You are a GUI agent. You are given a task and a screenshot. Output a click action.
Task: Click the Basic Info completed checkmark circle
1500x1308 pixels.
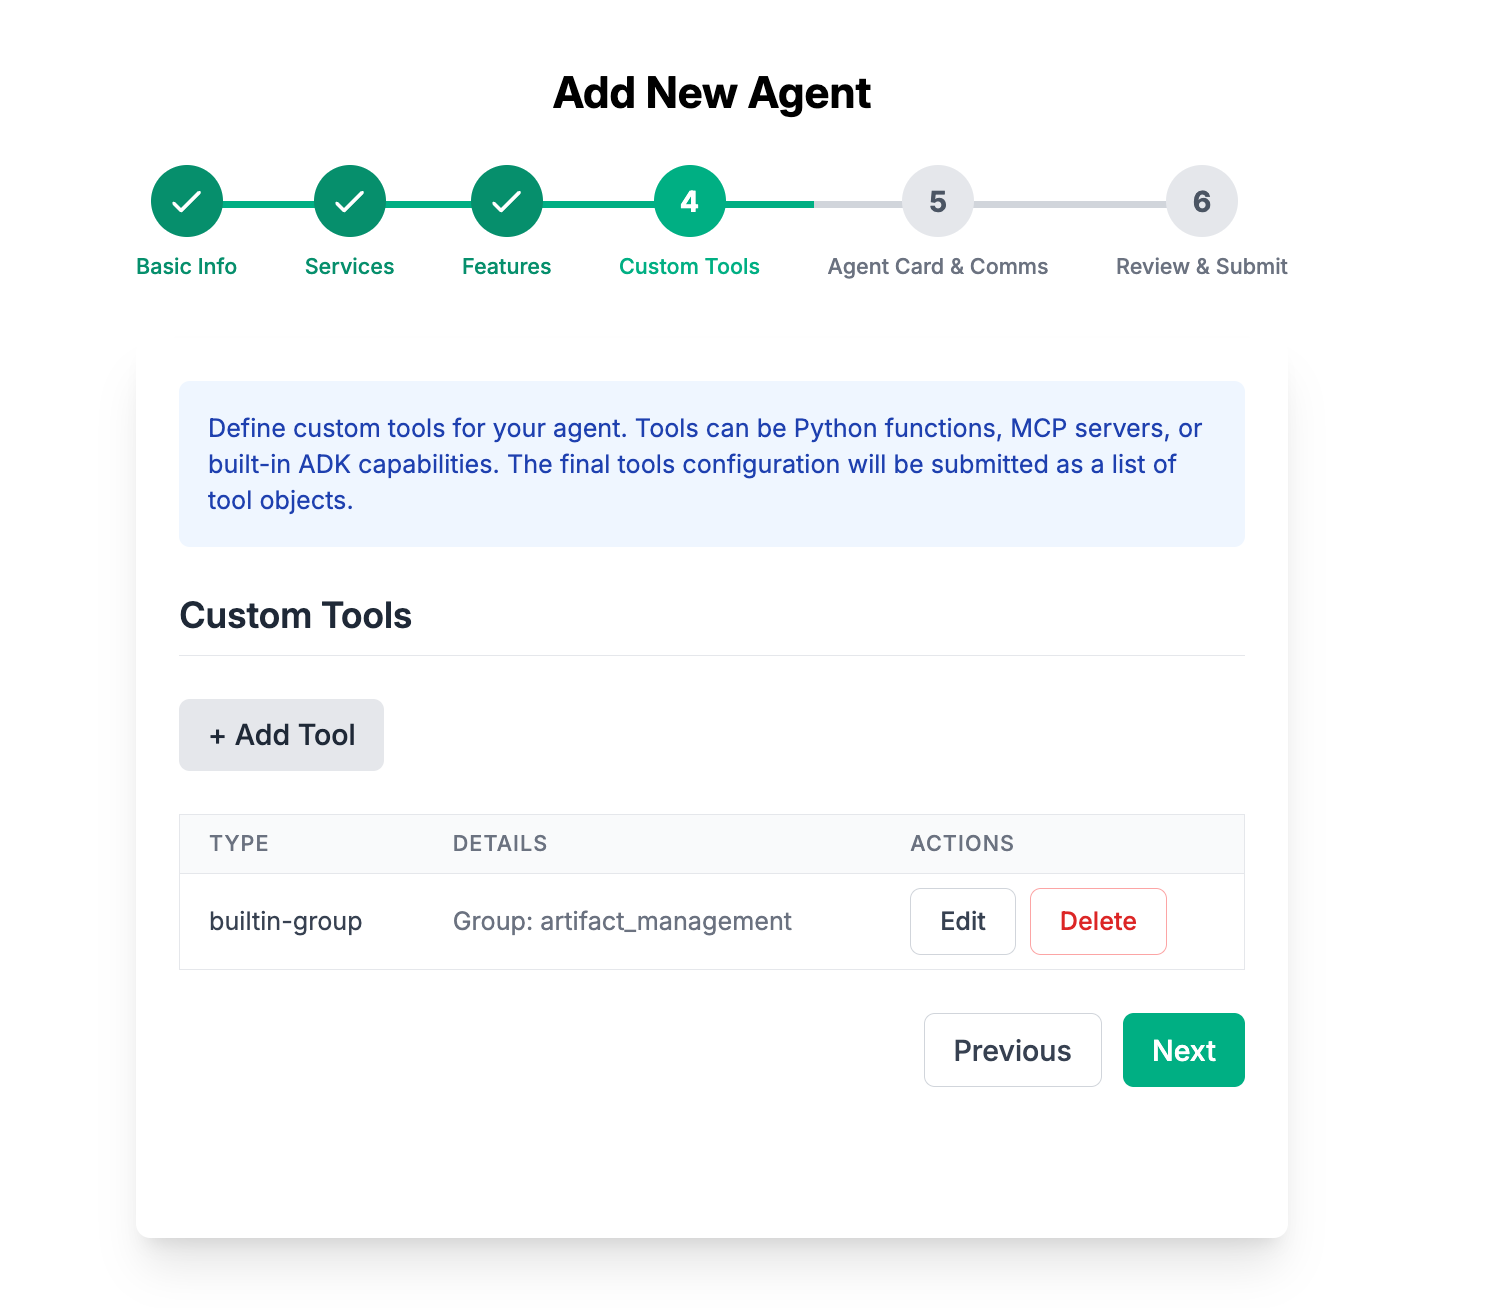(x=186, y=201)
